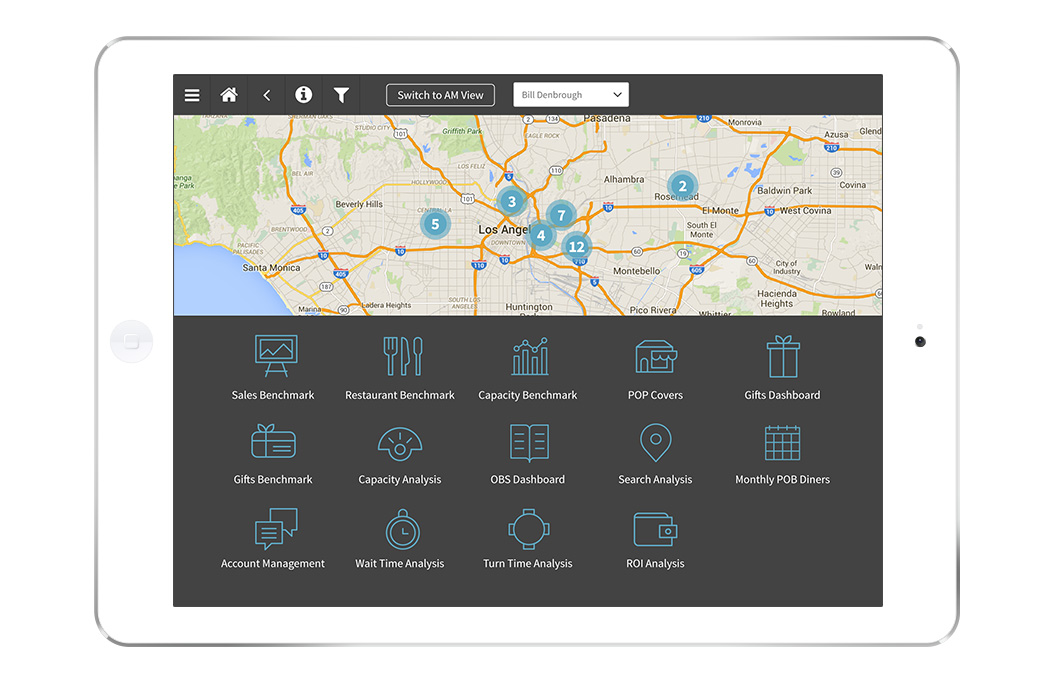This screenshot has width=1060, height=690.
Task: Click the POP Covers label
Action: [655, 395]
